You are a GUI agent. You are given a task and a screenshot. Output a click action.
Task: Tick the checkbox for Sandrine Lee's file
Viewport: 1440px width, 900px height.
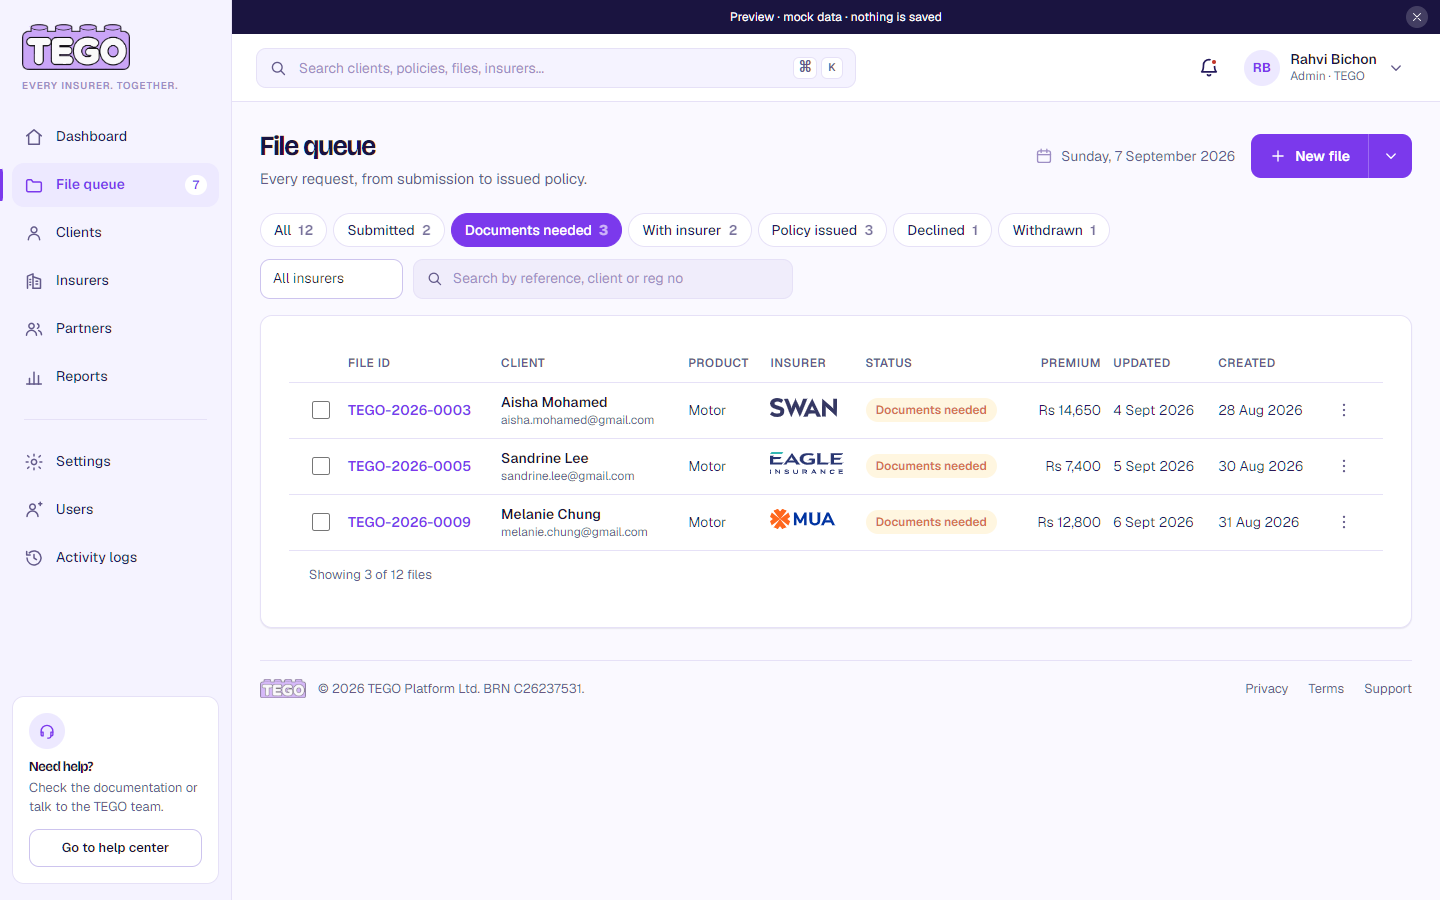321,466
